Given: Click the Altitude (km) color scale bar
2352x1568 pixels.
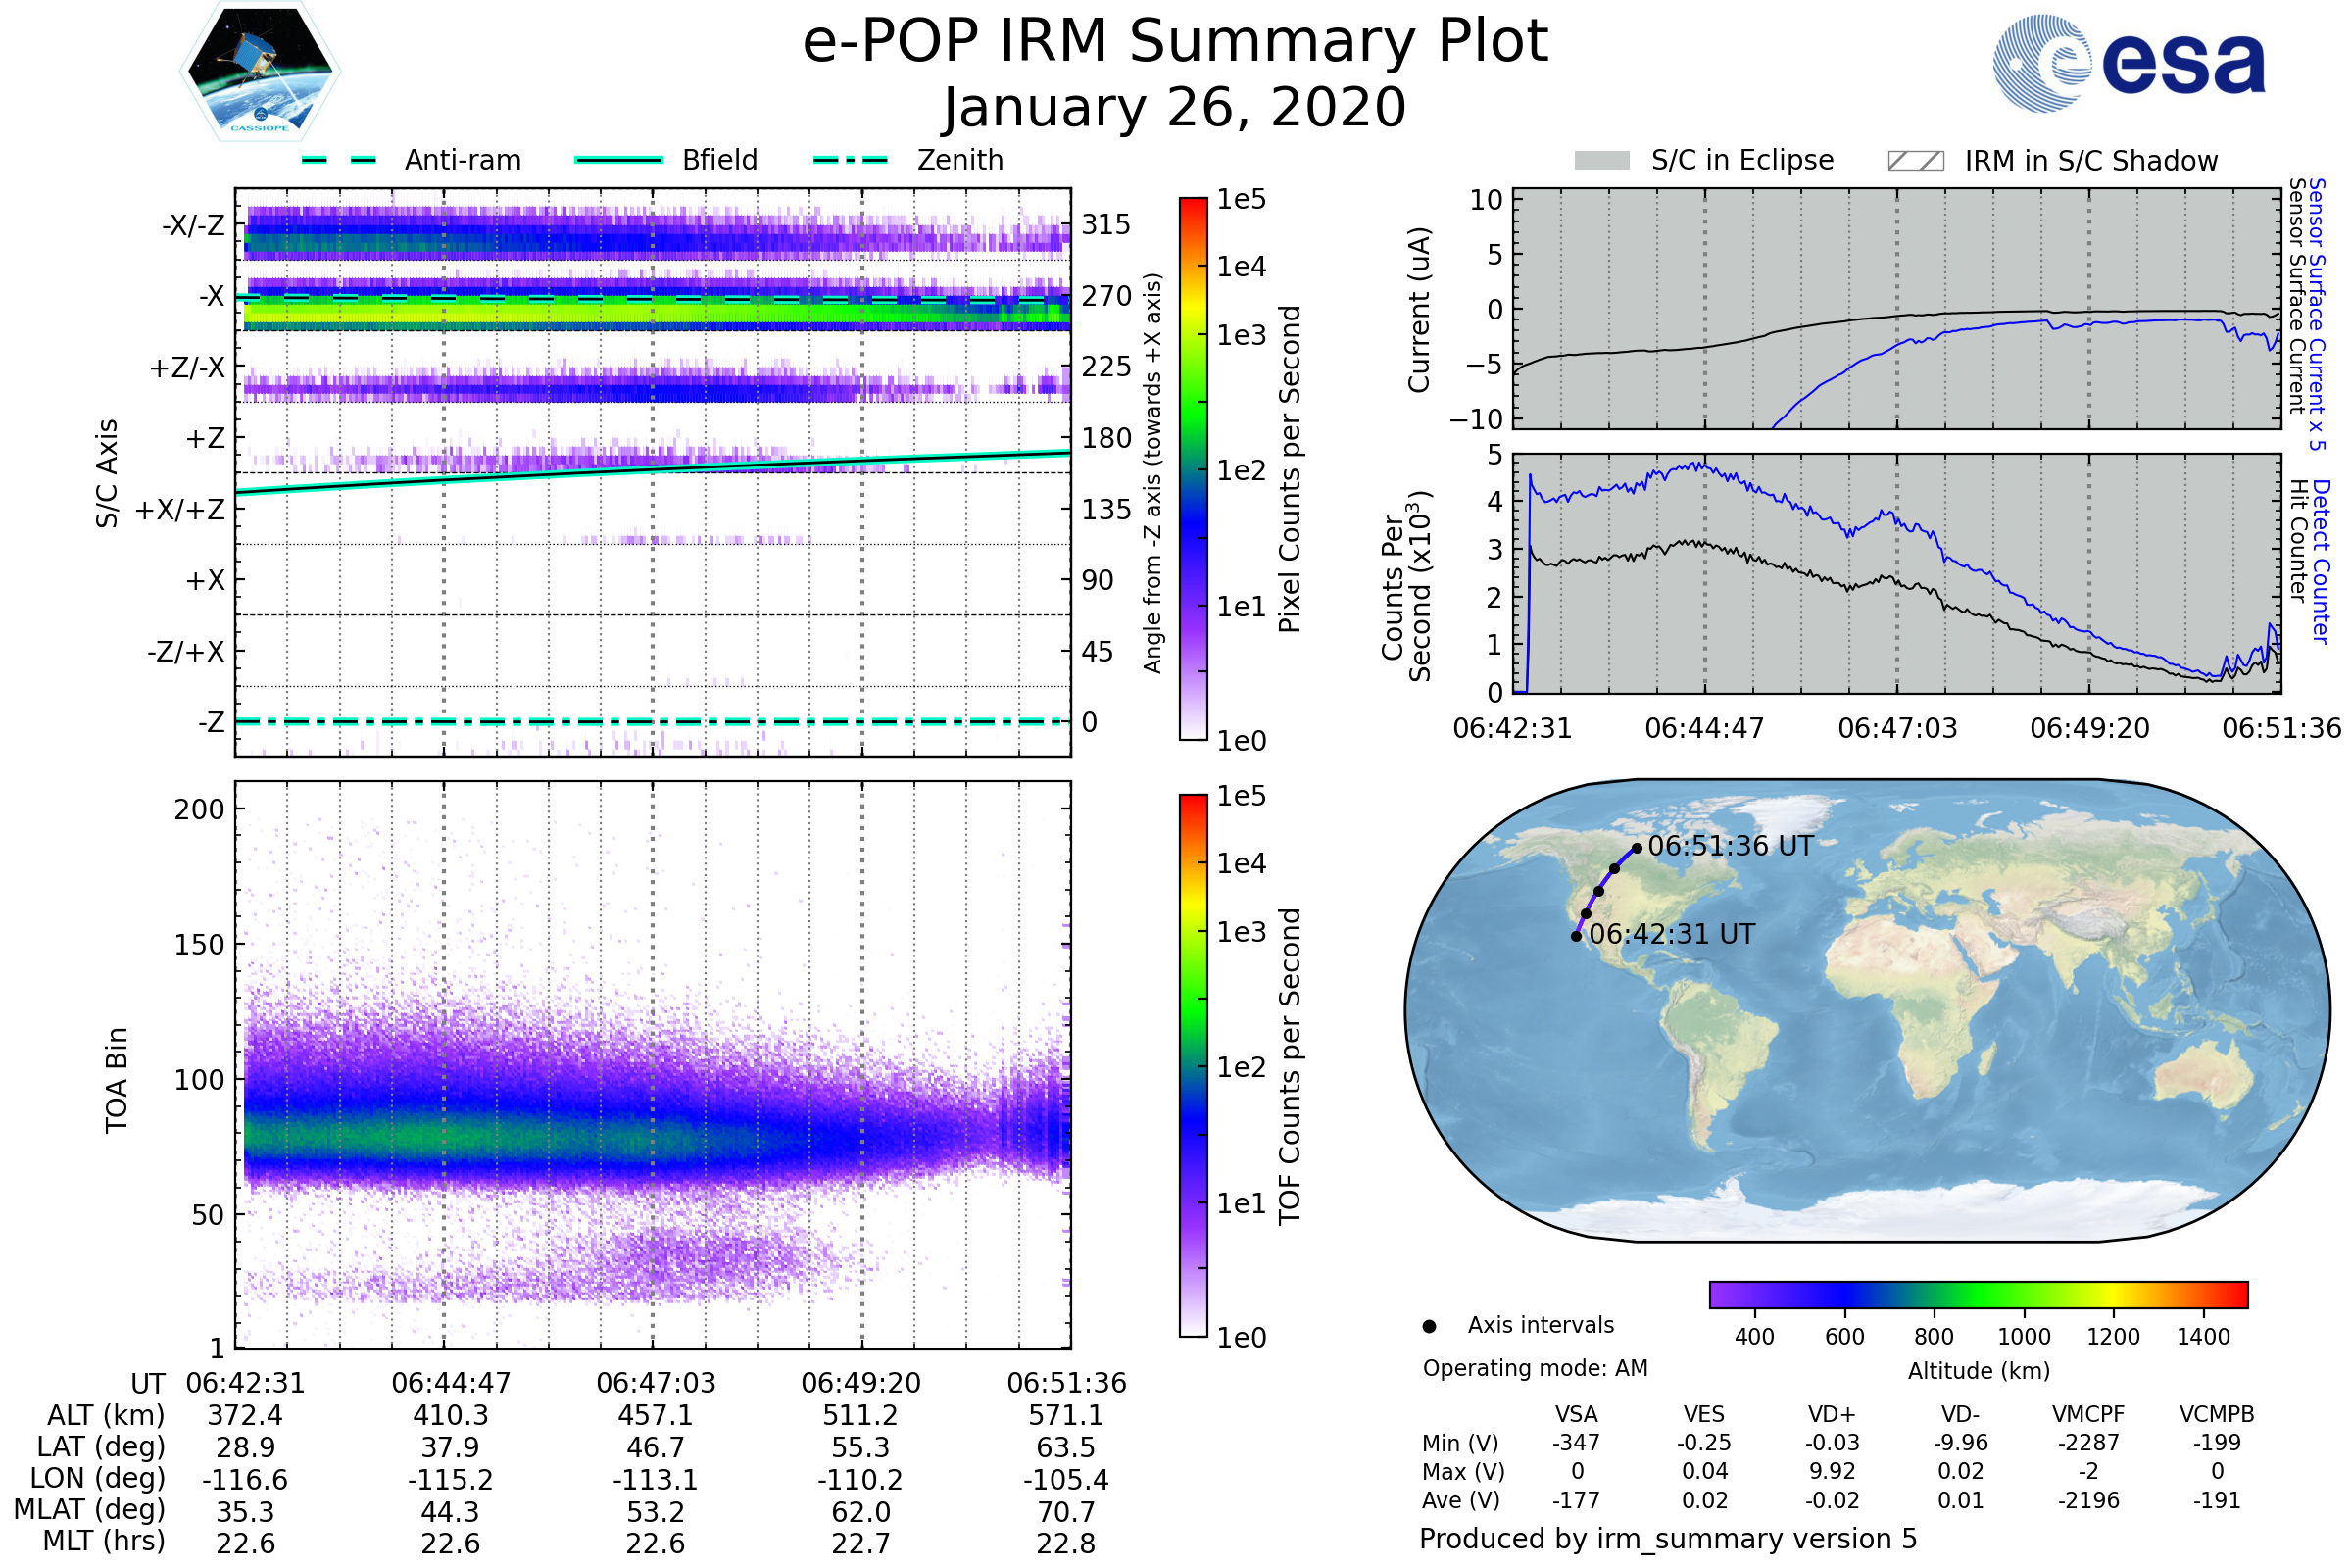Looking at the screenshot, I should click(1978, 1295).
